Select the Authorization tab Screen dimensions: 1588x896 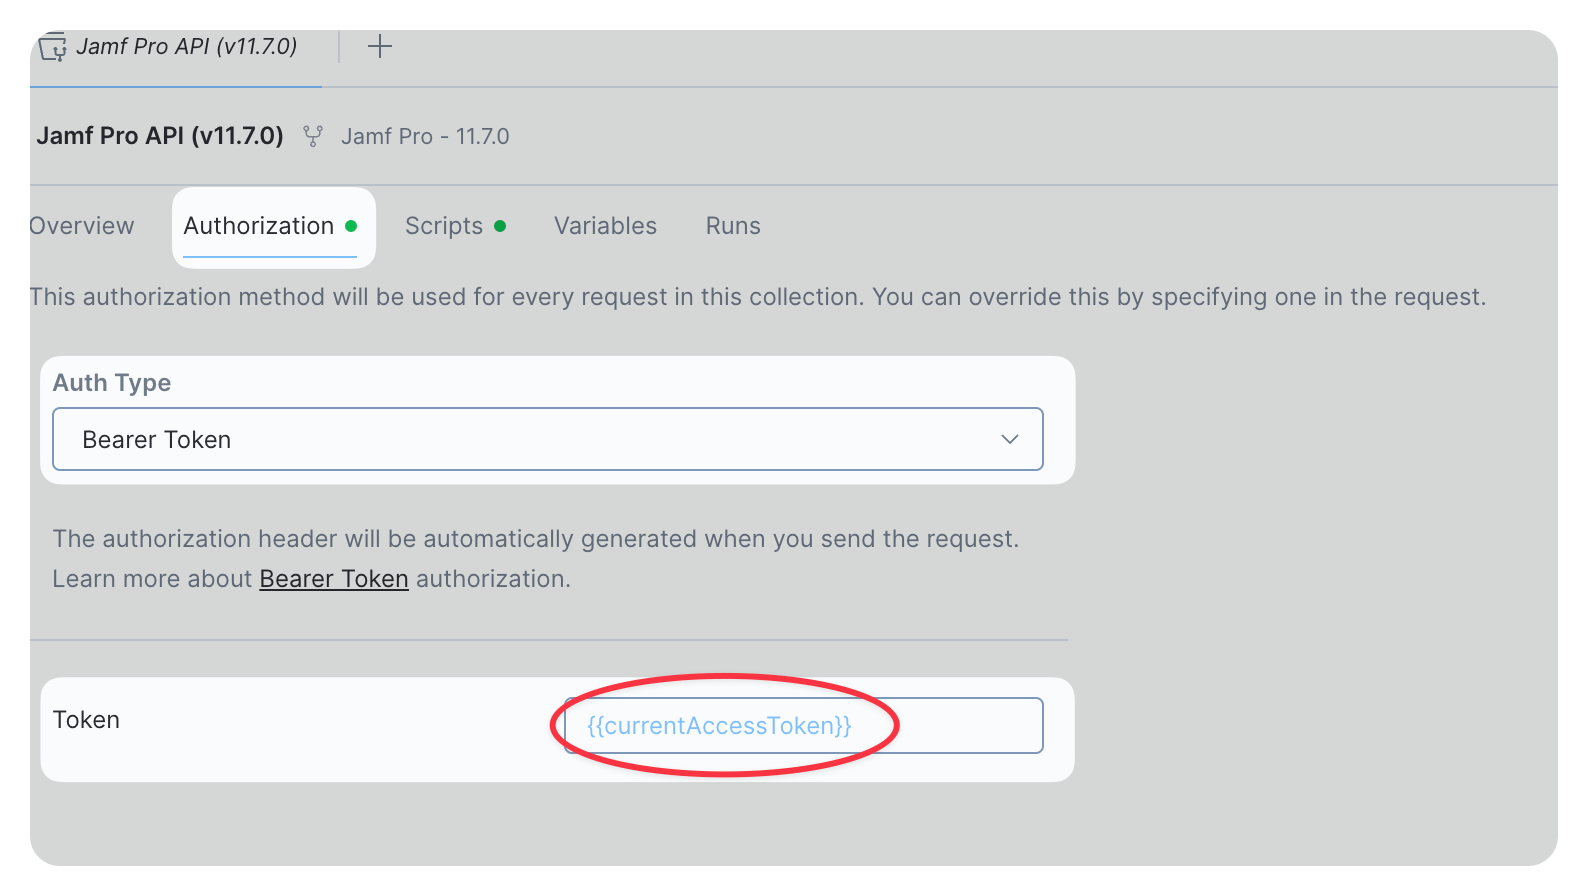(x=258, y=226)
